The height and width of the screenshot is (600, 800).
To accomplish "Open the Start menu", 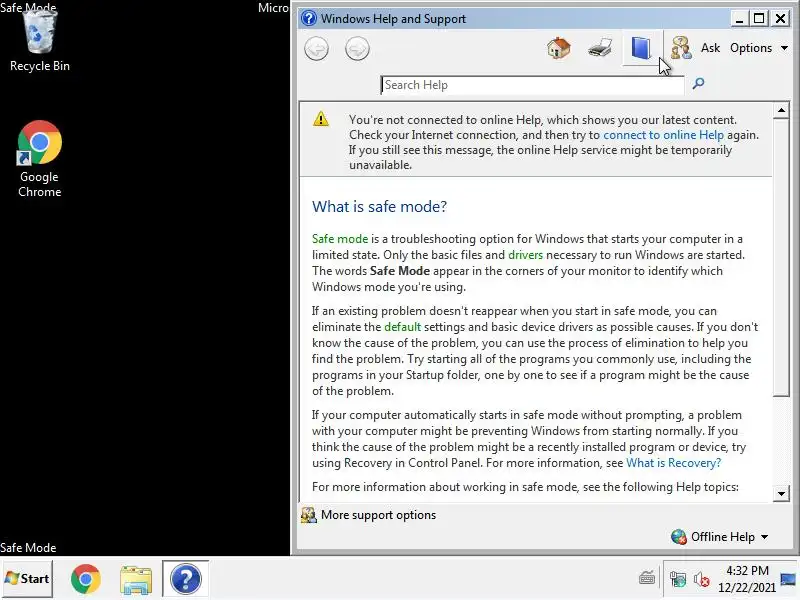I will tap(27, 579).
